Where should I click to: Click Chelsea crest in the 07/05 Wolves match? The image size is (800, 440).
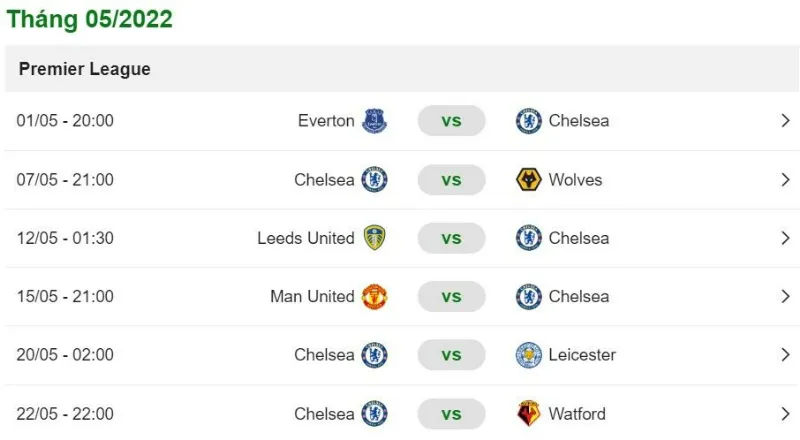point(374,180)
